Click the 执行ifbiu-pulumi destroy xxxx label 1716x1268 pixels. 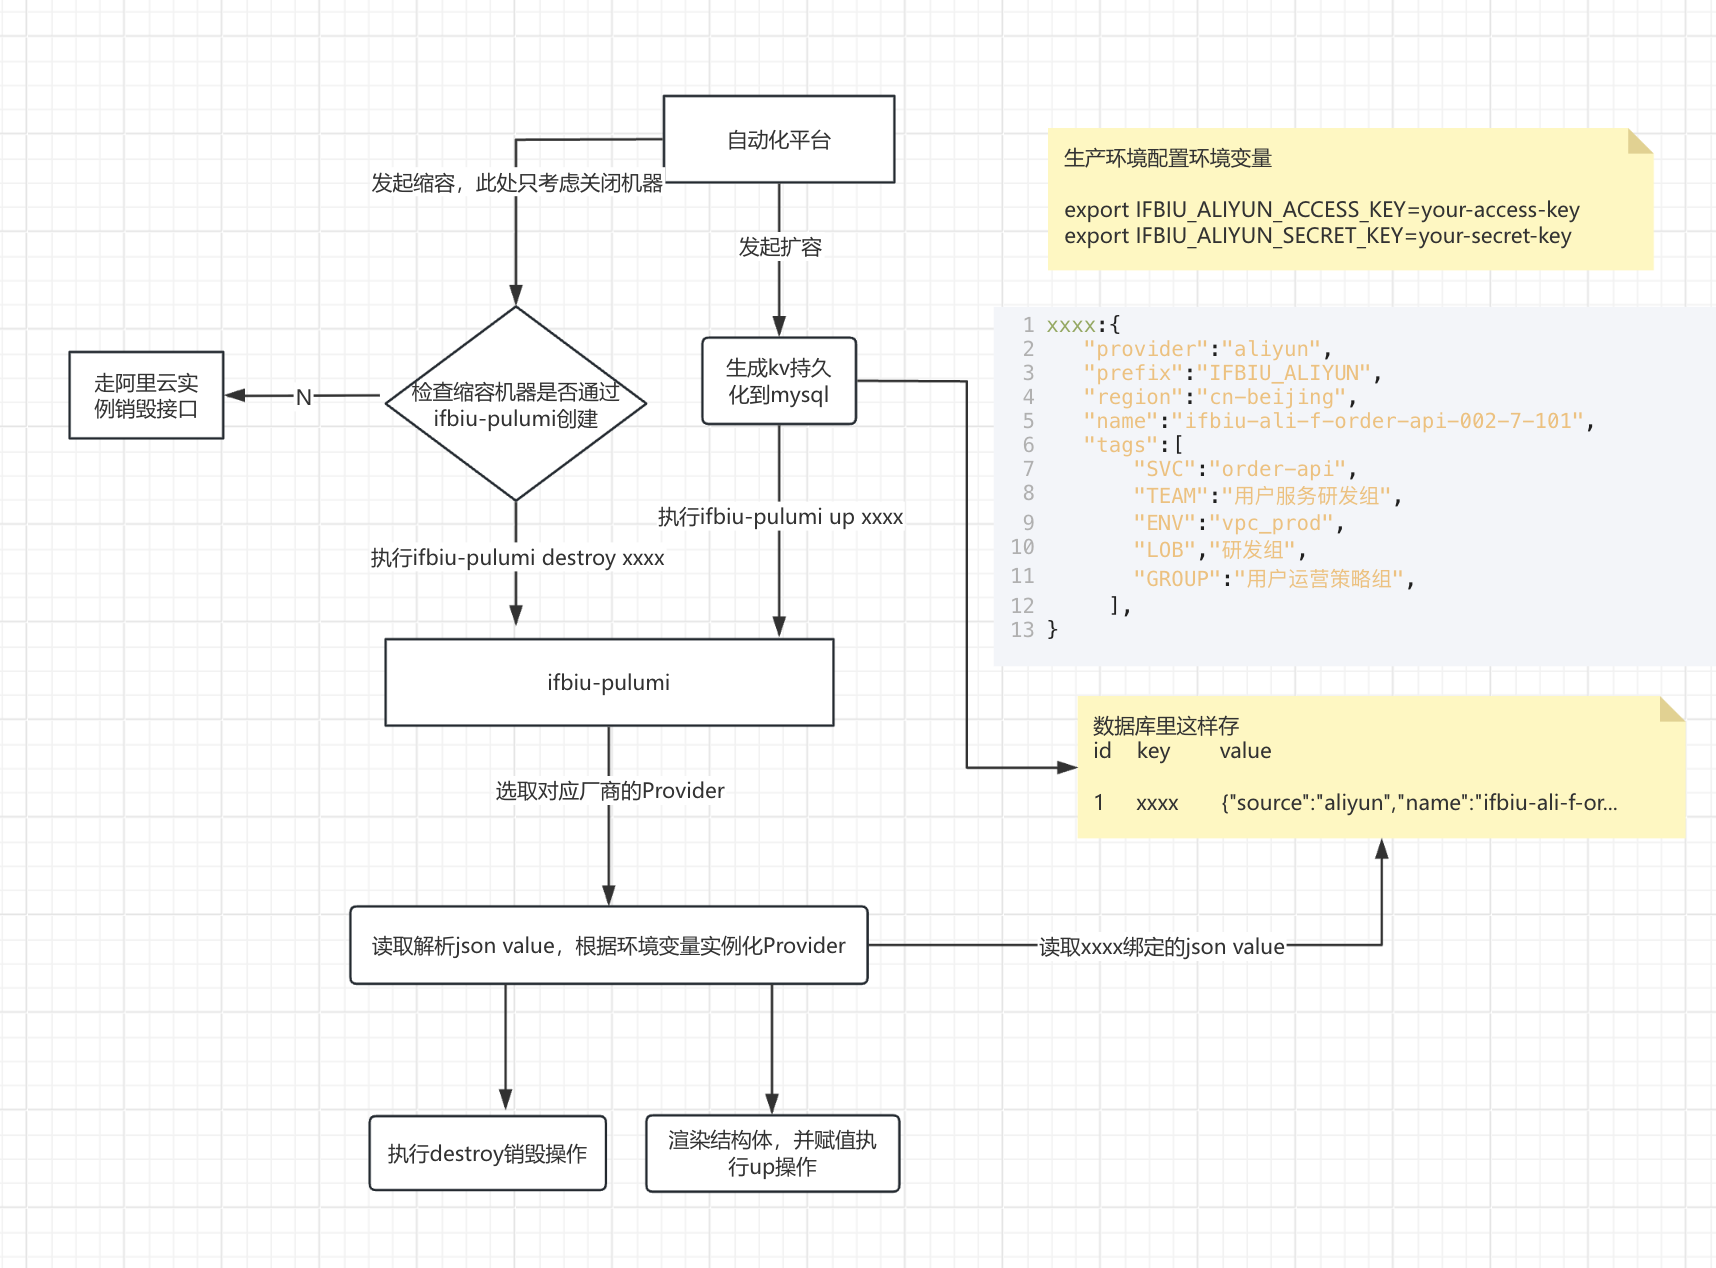pyautogui.click(x=517, y=558)
